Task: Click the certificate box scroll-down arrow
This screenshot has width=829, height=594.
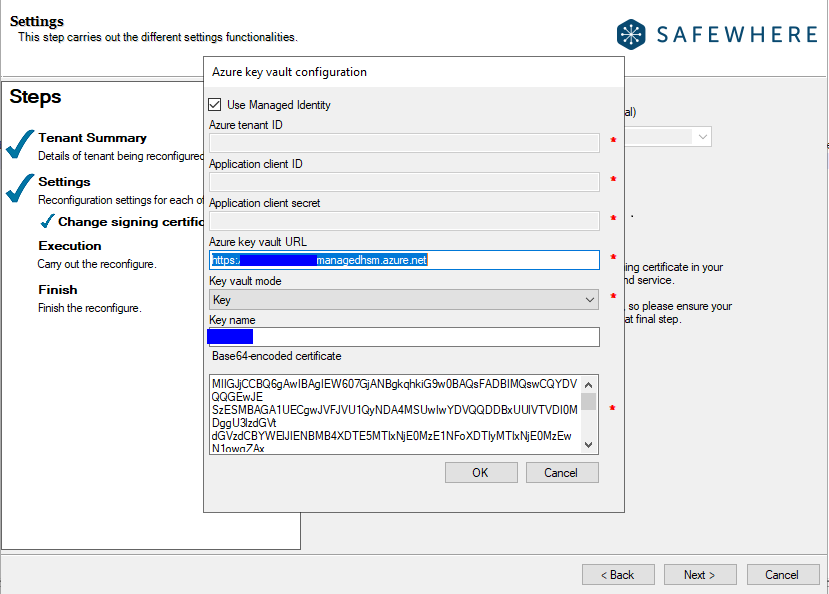Action: [x=589, y=444]
